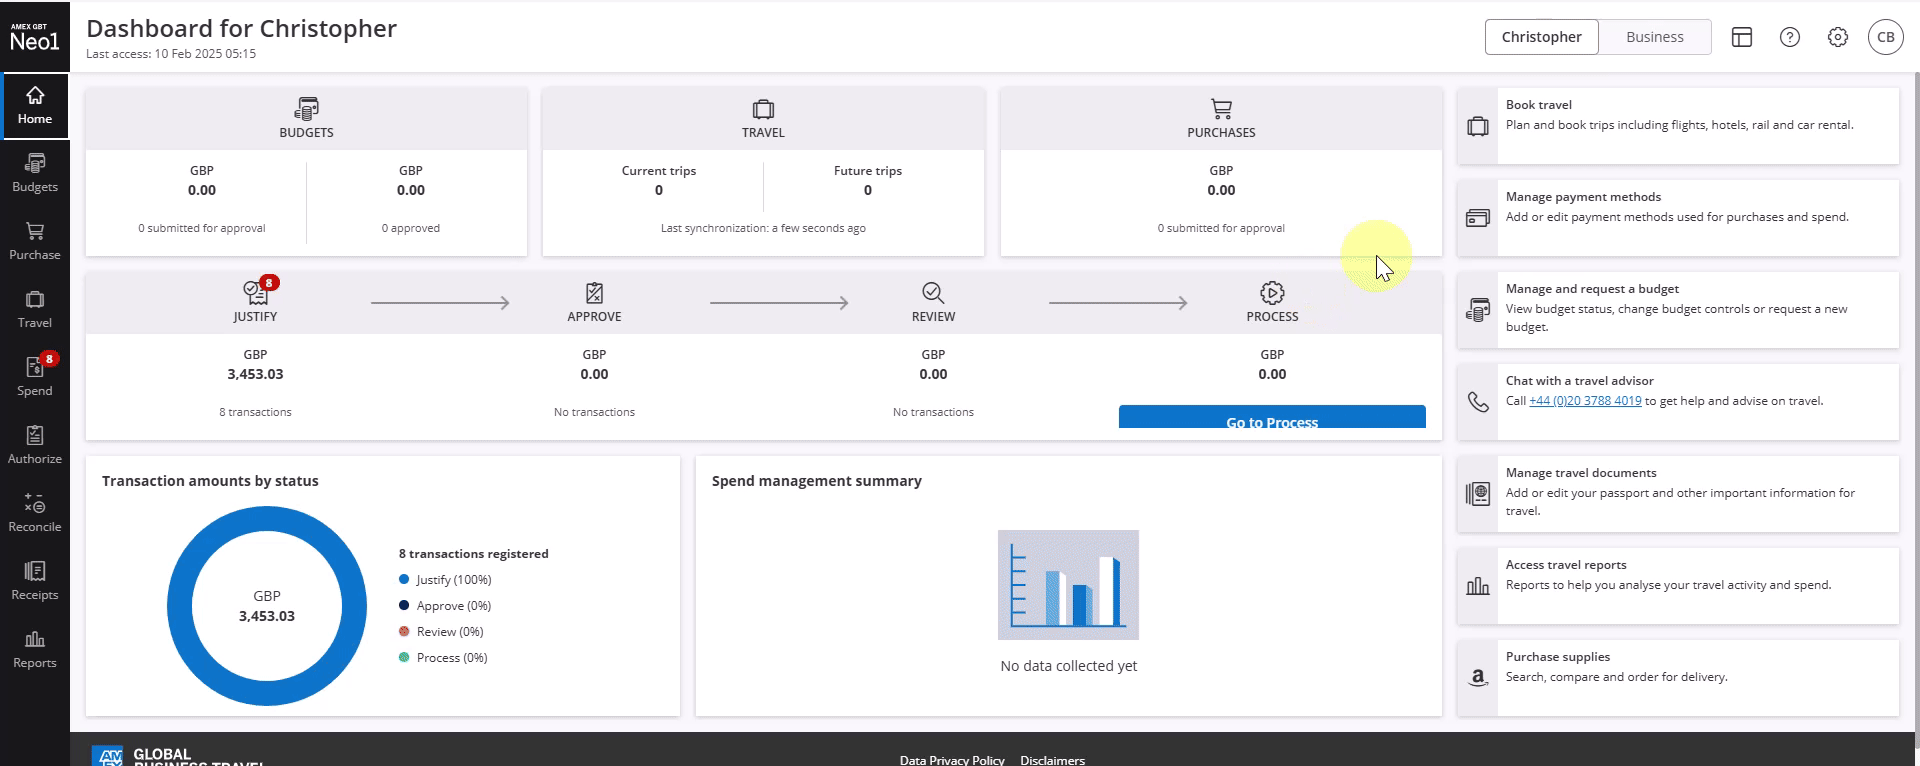Open Authorize in the sidebar
The height and width of the screenshot is (766, 1920).
pyautogui.click(x=35, y=445)
